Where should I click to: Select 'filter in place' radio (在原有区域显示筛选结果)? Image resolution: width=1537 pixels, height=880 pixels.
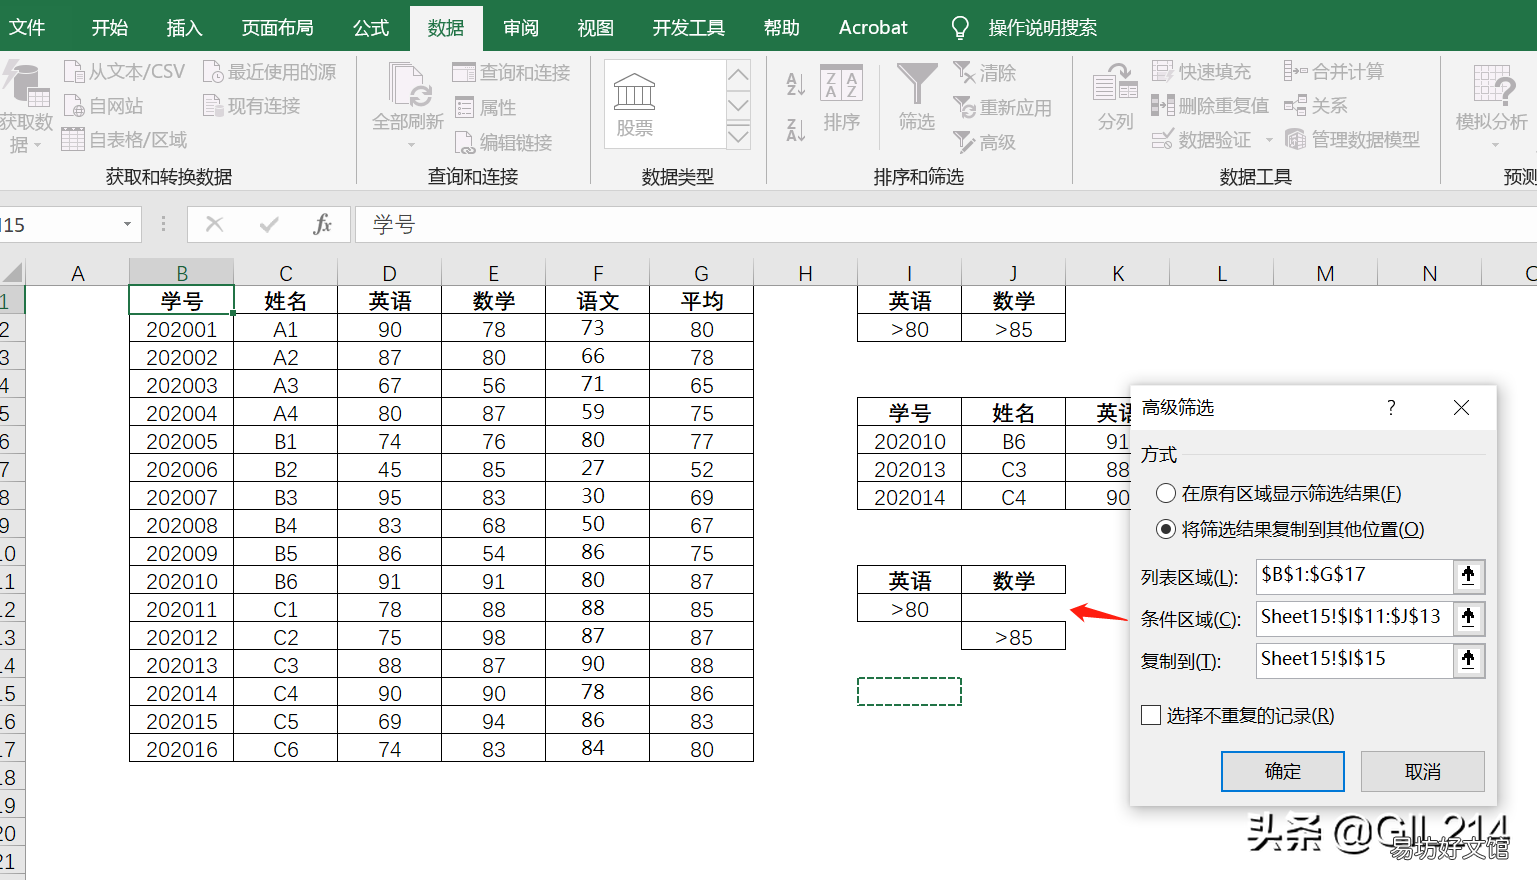pyautogui.click(x=1166, y=493)
